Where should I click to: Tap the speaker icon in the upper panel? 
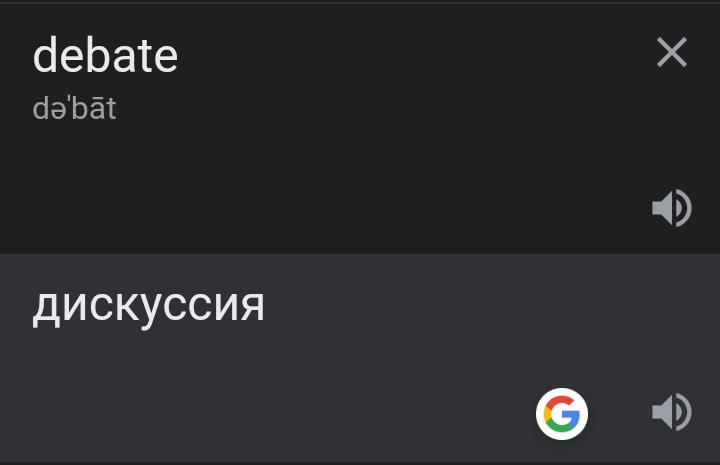[672, 207]
